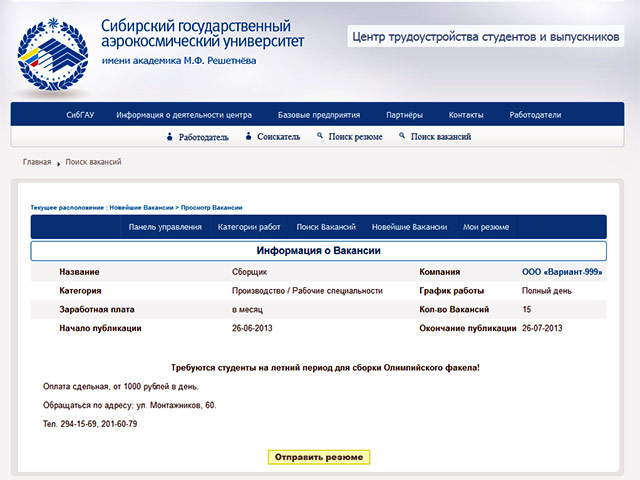Open the Контакты page
Screen dimensions: 640x480
point(466,115)
